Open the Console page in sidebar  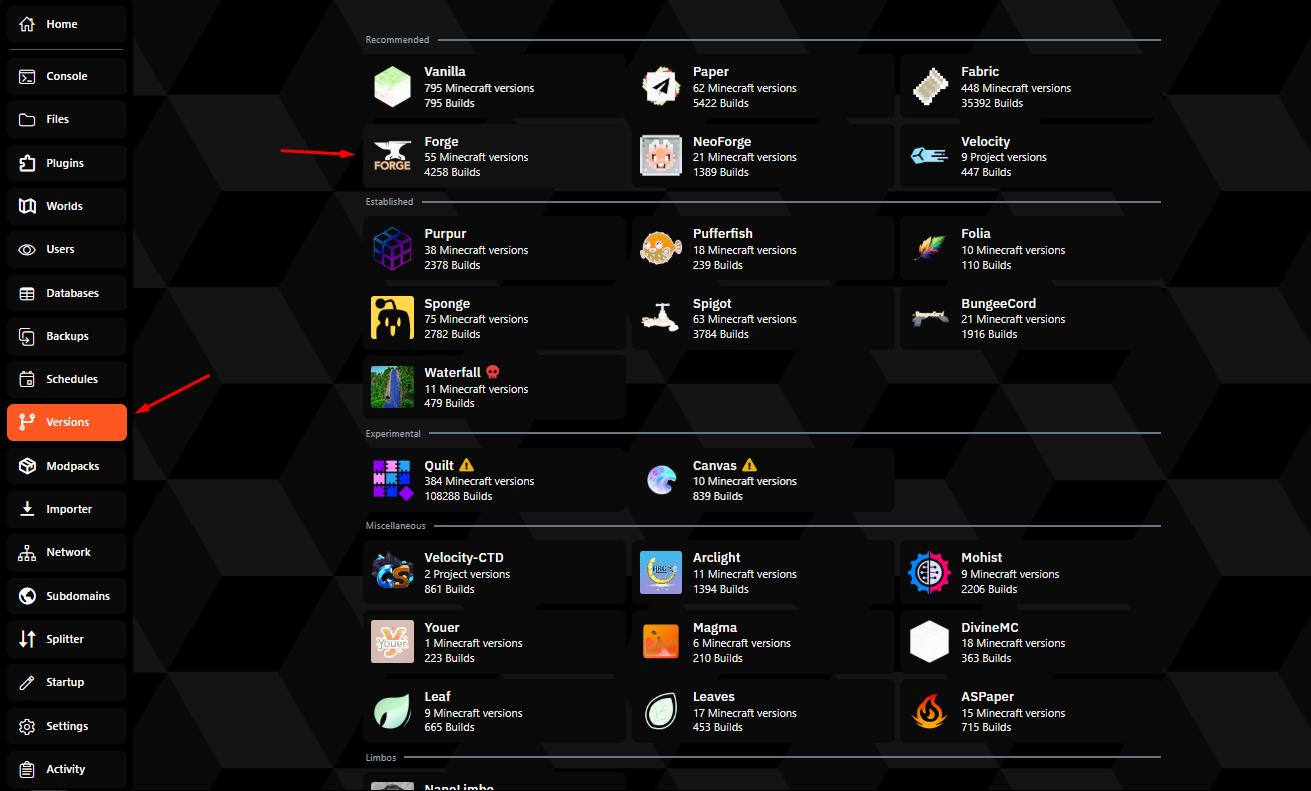(x=67, y=76)
